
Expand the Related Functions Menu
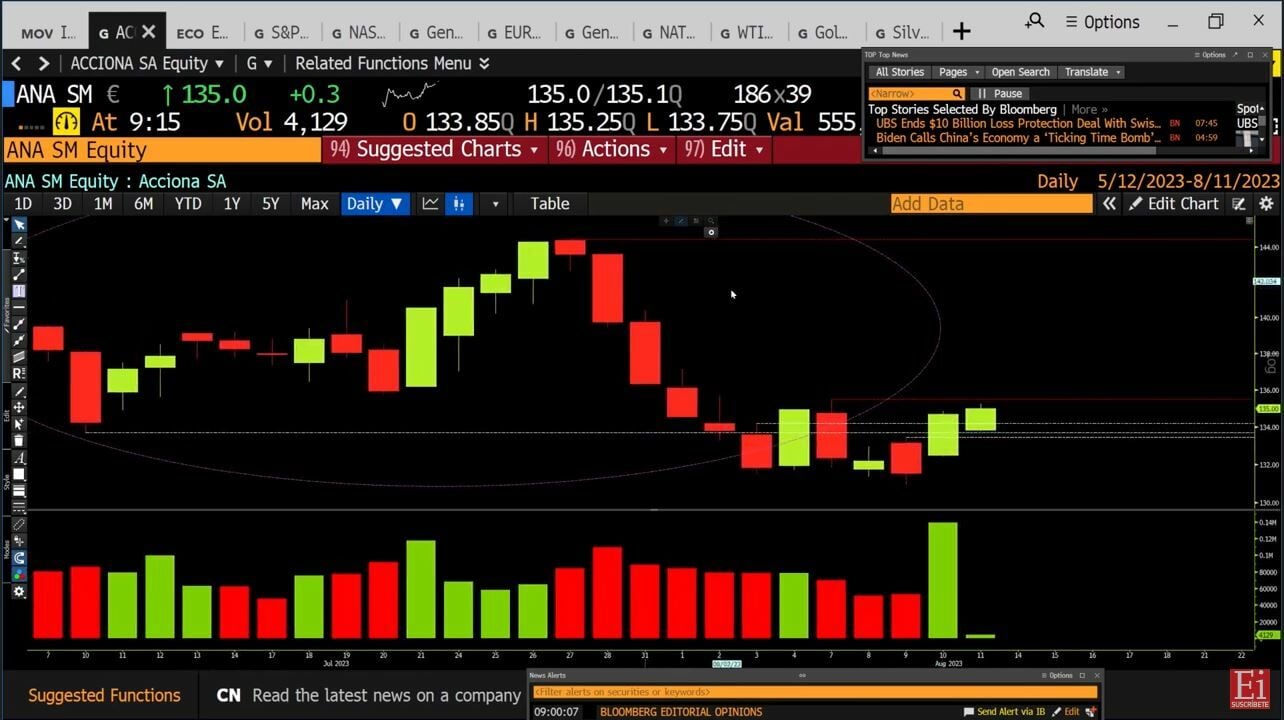[x=392, y=63]
